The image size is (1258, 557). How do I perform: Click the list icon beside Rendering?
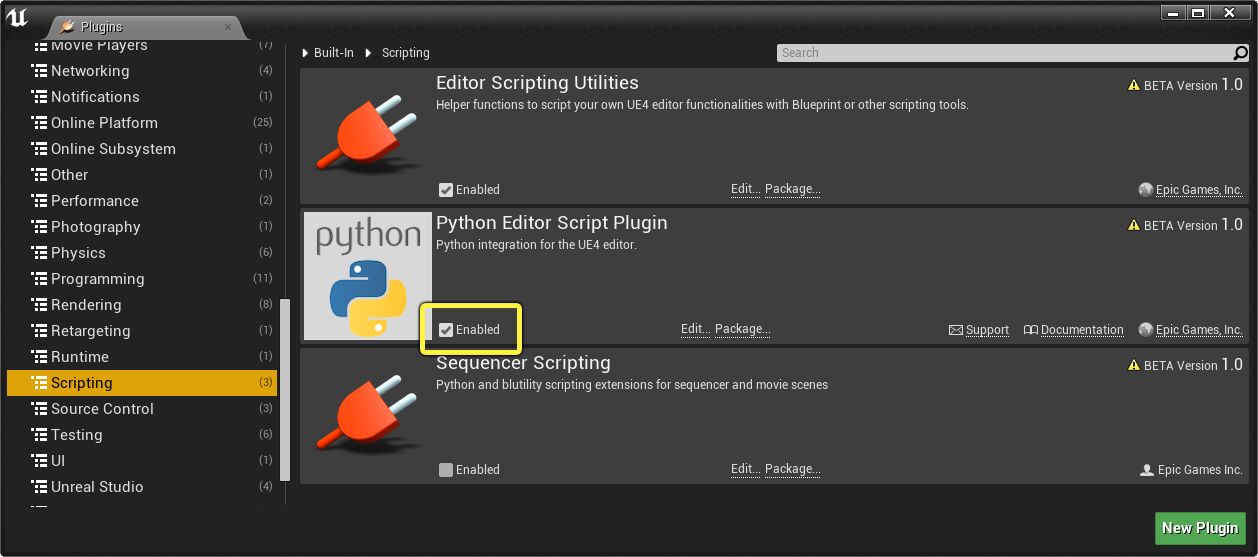click(x=40, y=305)
